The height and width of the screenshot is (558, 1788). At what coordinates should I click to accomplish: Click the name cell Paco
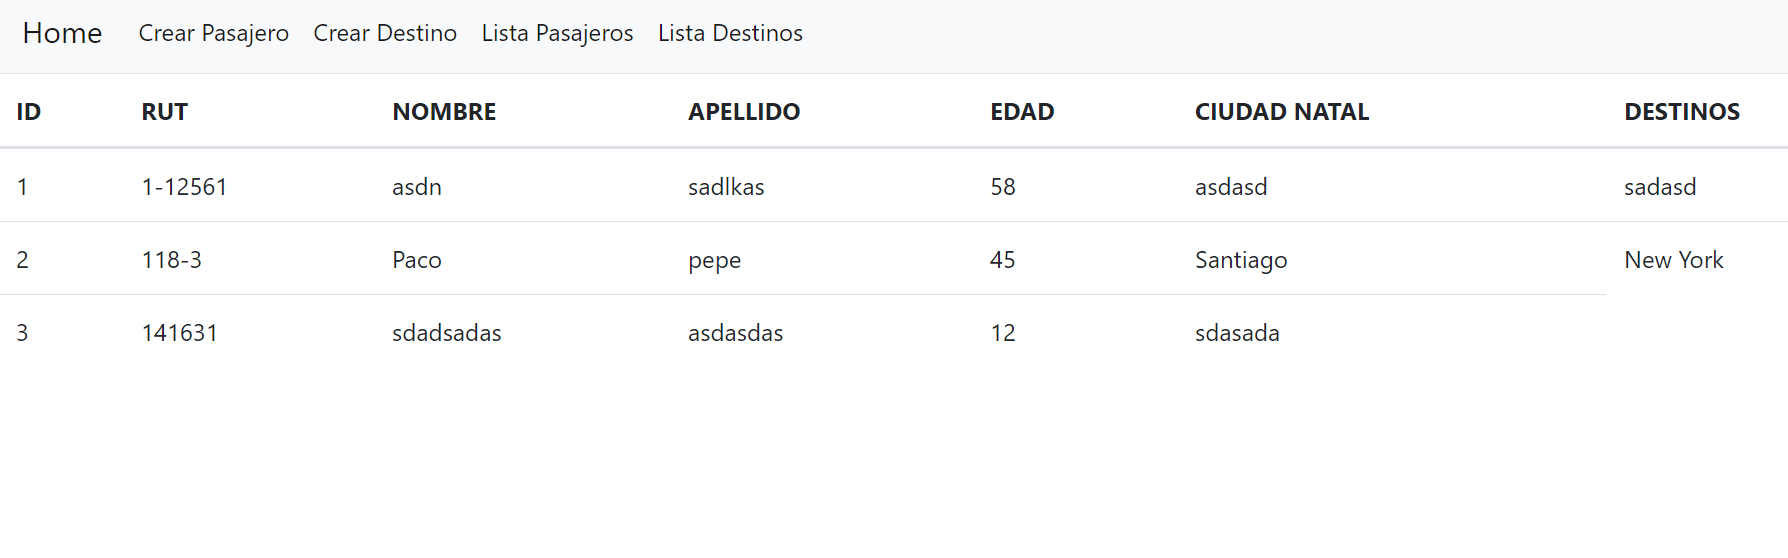[x=417, y=260]
